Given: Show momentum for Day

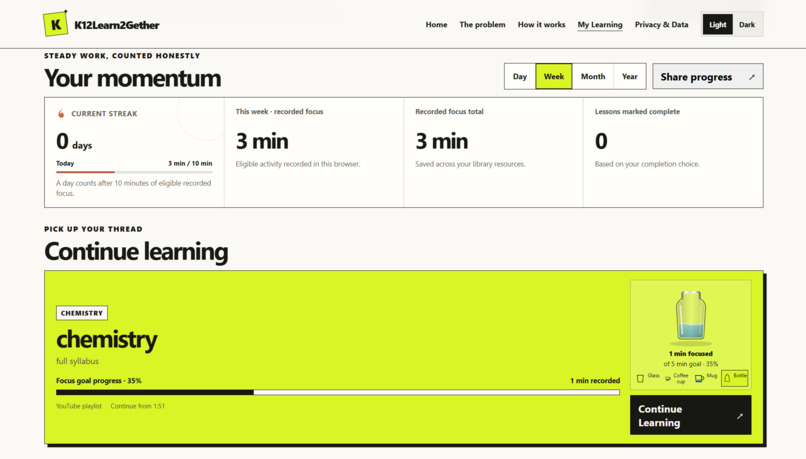Looking at the screenshot, I should [520, 76].
